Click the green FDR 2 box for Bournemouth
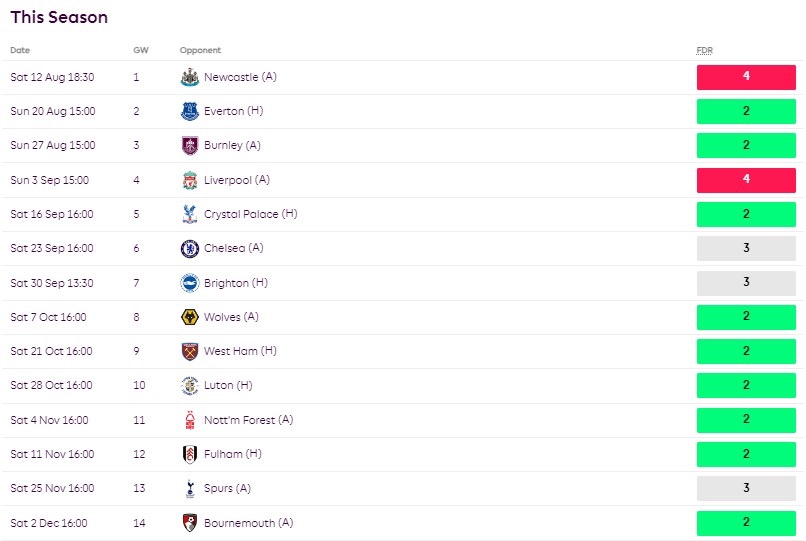 click(746, 523)
